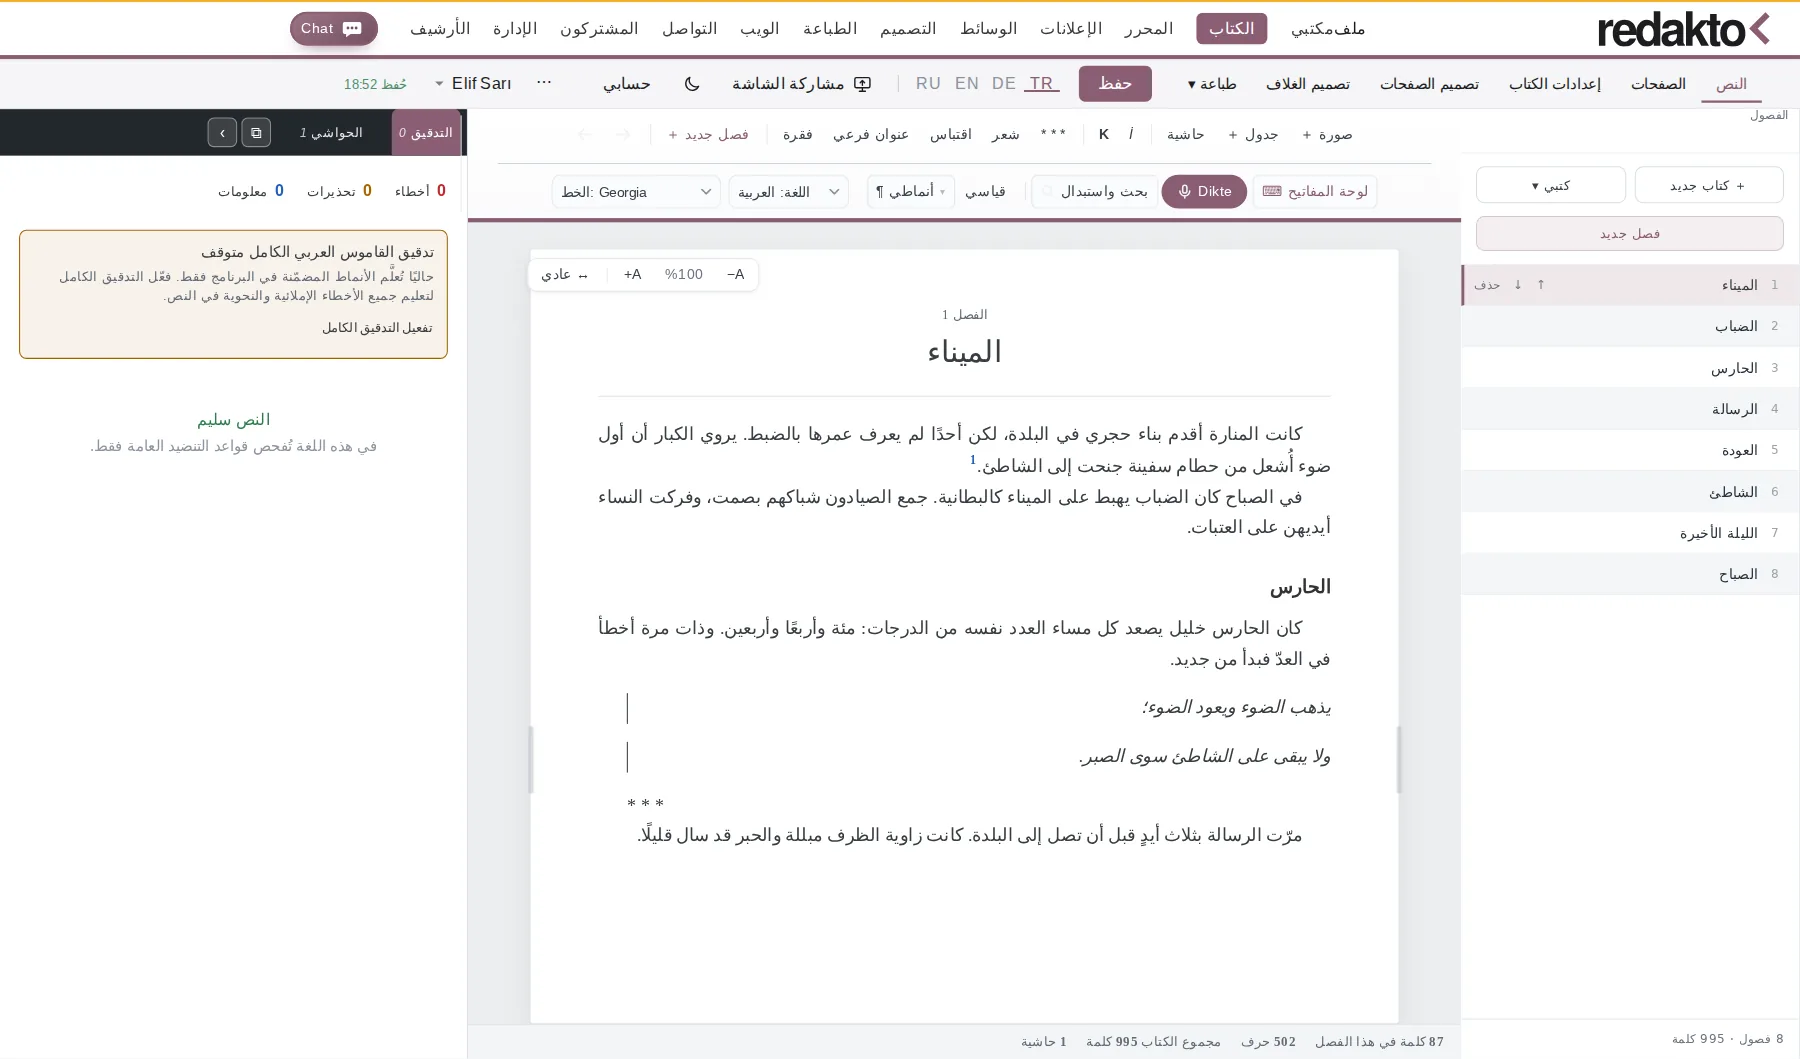Open the keyboard panel لوحة المفاتيح

[x=1315, y=191]
